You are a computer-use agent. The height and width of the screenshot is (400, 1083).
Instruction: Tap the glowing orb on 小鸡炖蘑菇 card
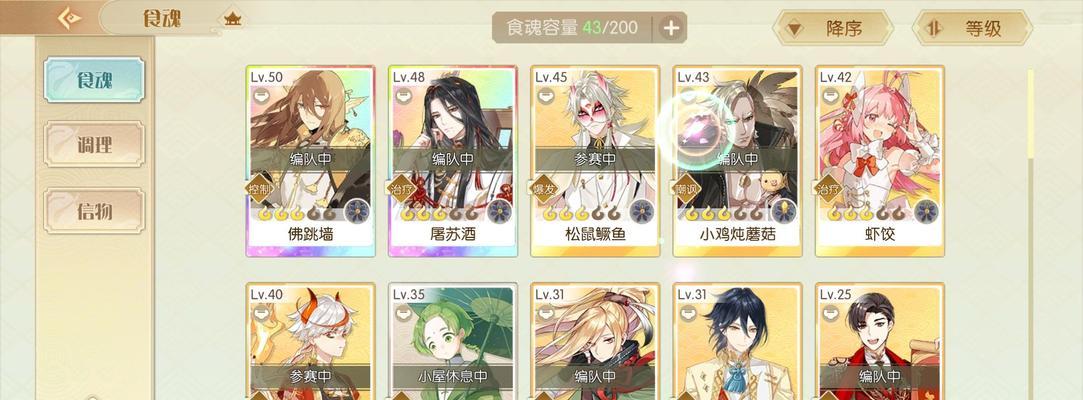tap(695, 128)
